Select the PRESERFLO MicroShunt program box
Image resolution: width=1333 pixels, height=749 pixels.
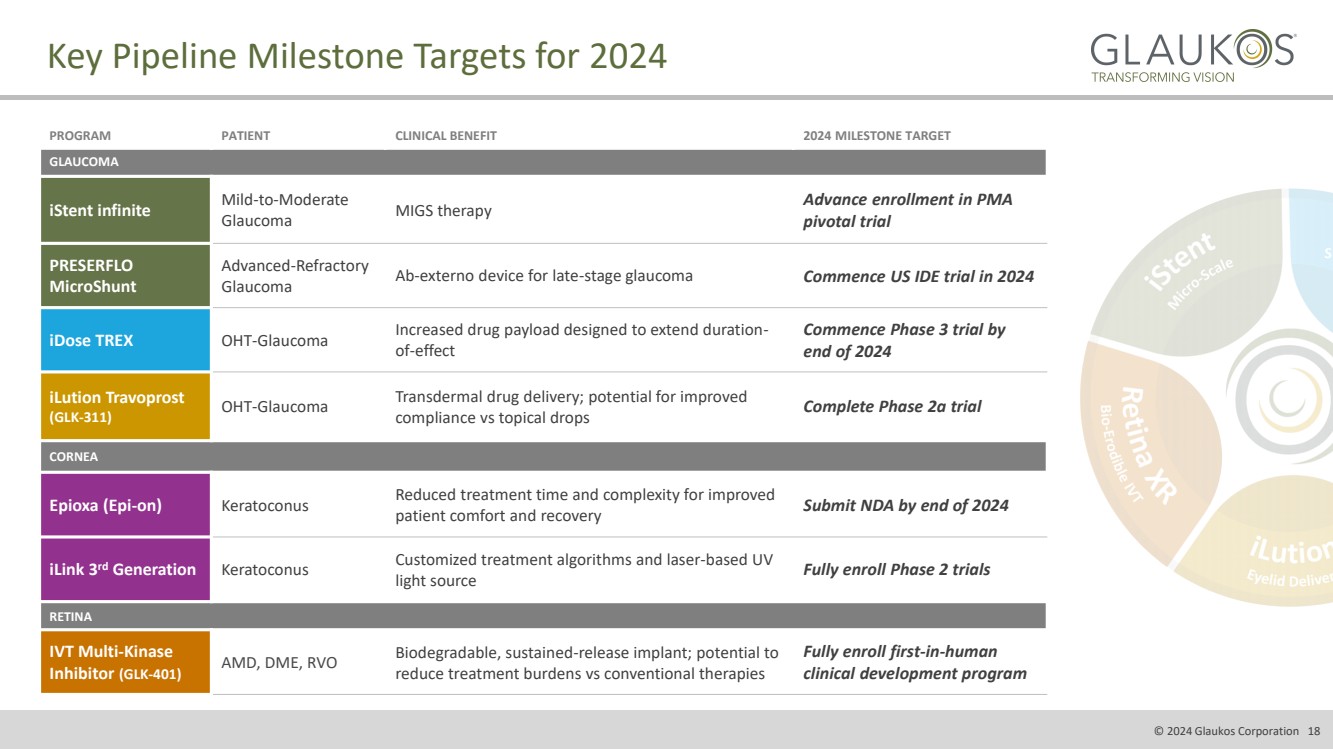click(125, 276)
